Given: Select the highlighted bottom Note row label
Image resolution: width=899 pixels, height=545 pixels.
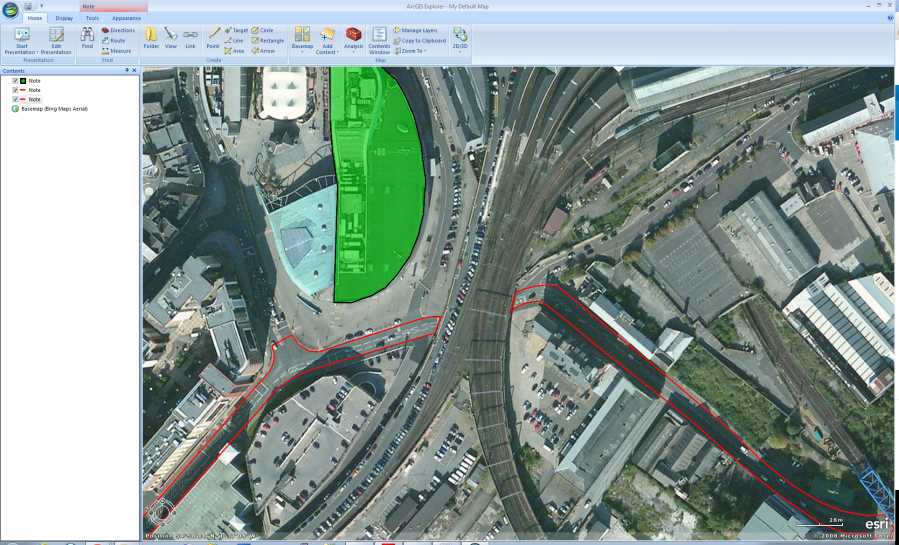Looking at the screenshot, I should point(34,99).
